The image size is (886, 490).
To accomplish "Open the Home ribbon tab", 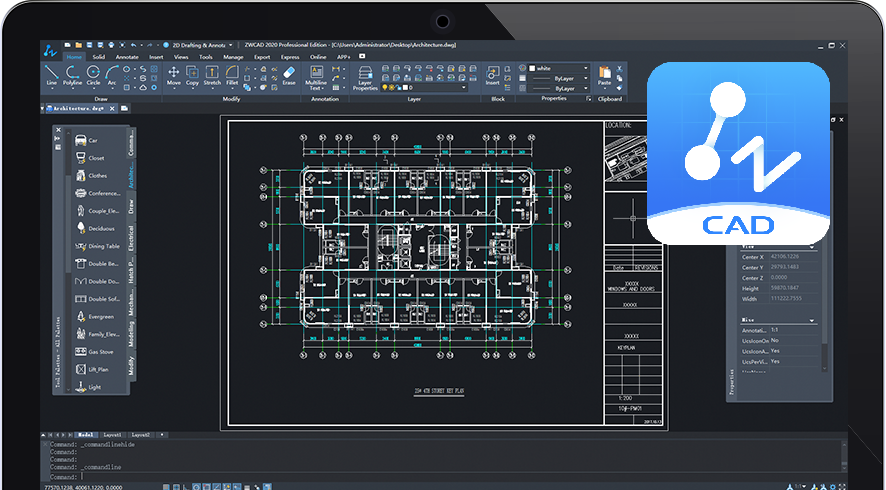I will click(x=74, y=57).
